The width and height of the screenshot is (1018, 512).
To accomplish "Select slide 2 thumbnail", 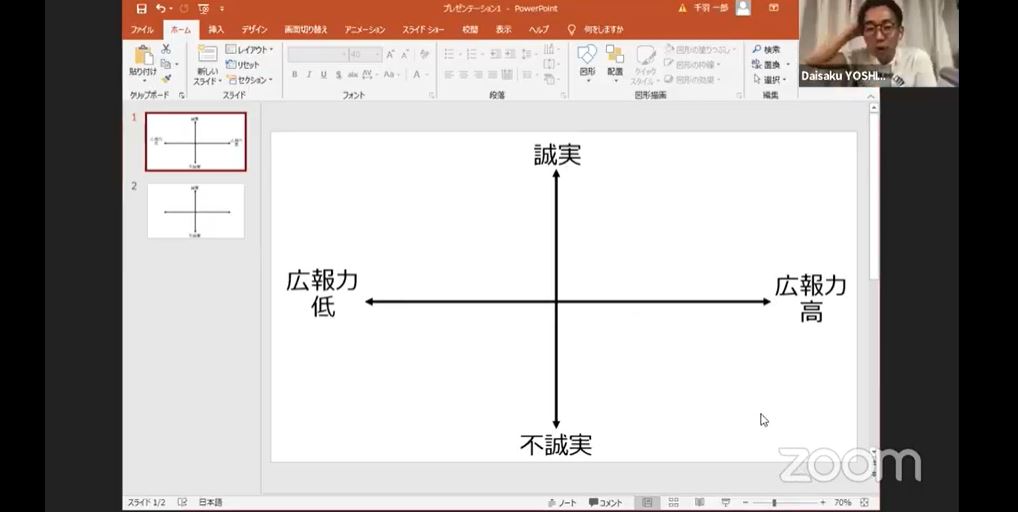I will coord(195,211).
